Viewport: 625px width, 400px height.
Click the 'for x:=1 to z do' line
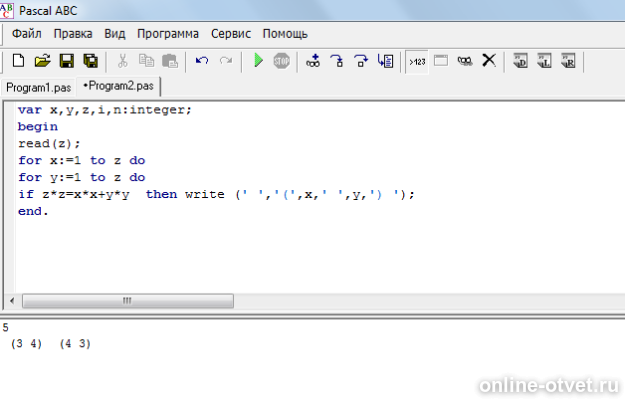pos(82,161)
